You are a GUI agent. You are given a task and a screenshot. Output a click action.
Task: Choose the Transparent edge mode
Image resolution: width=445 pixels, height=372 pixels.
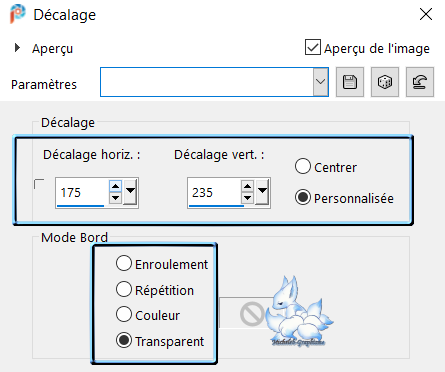(x=124, y=340)
